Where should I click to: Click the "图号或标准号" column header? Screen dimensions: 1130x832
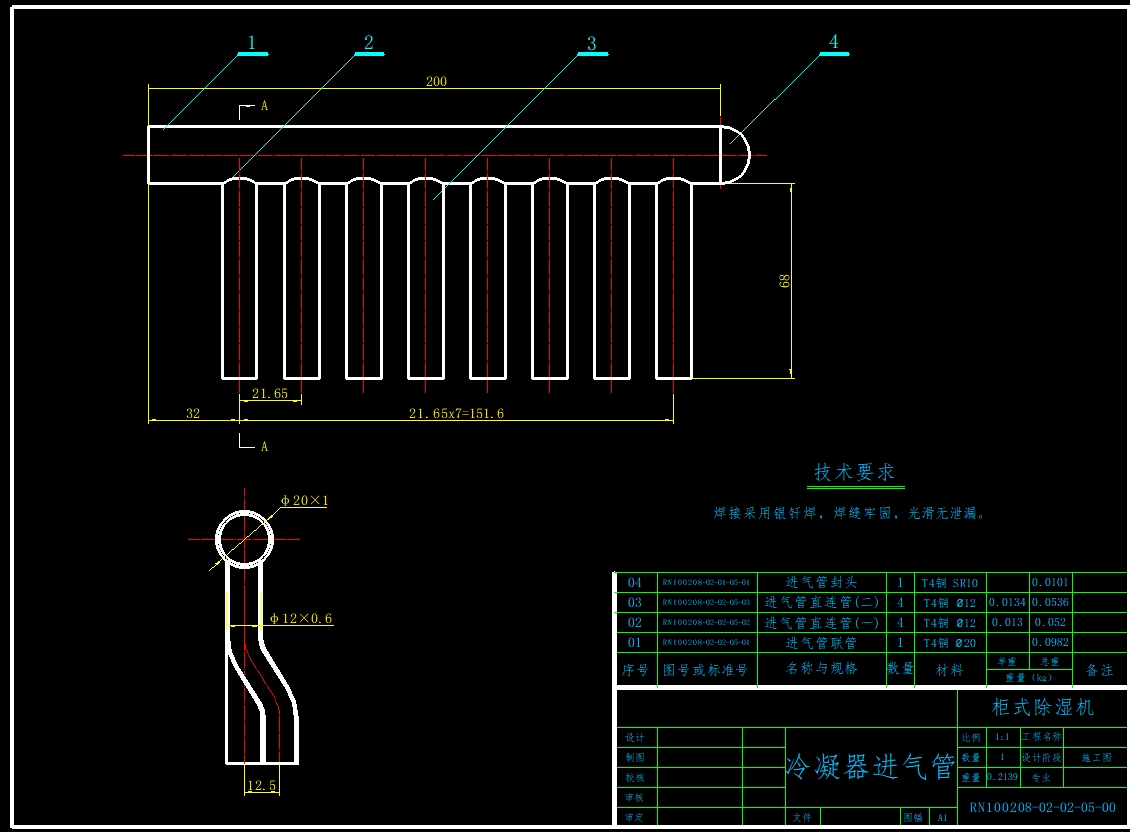pyautogui.click(x=706, y=670)
